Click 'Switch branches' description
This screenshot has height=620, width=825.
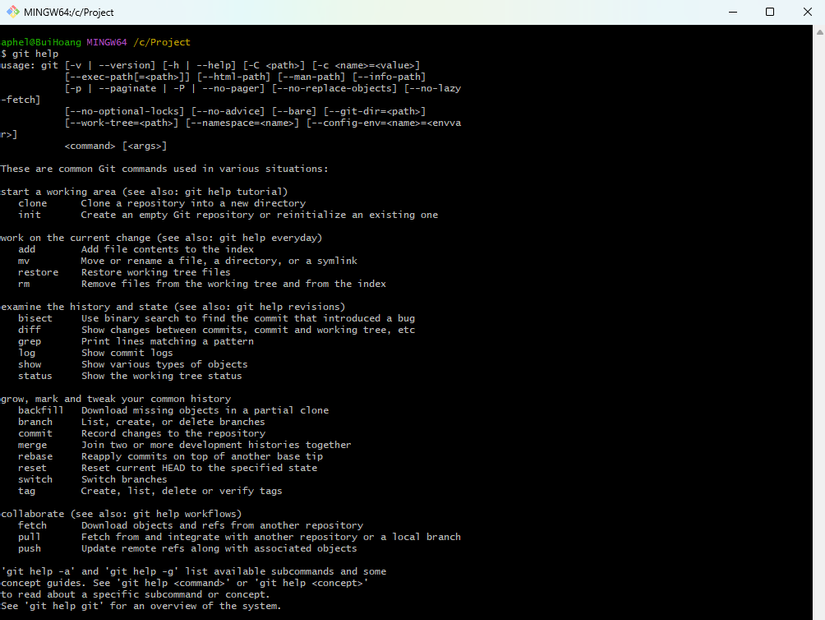124,480
